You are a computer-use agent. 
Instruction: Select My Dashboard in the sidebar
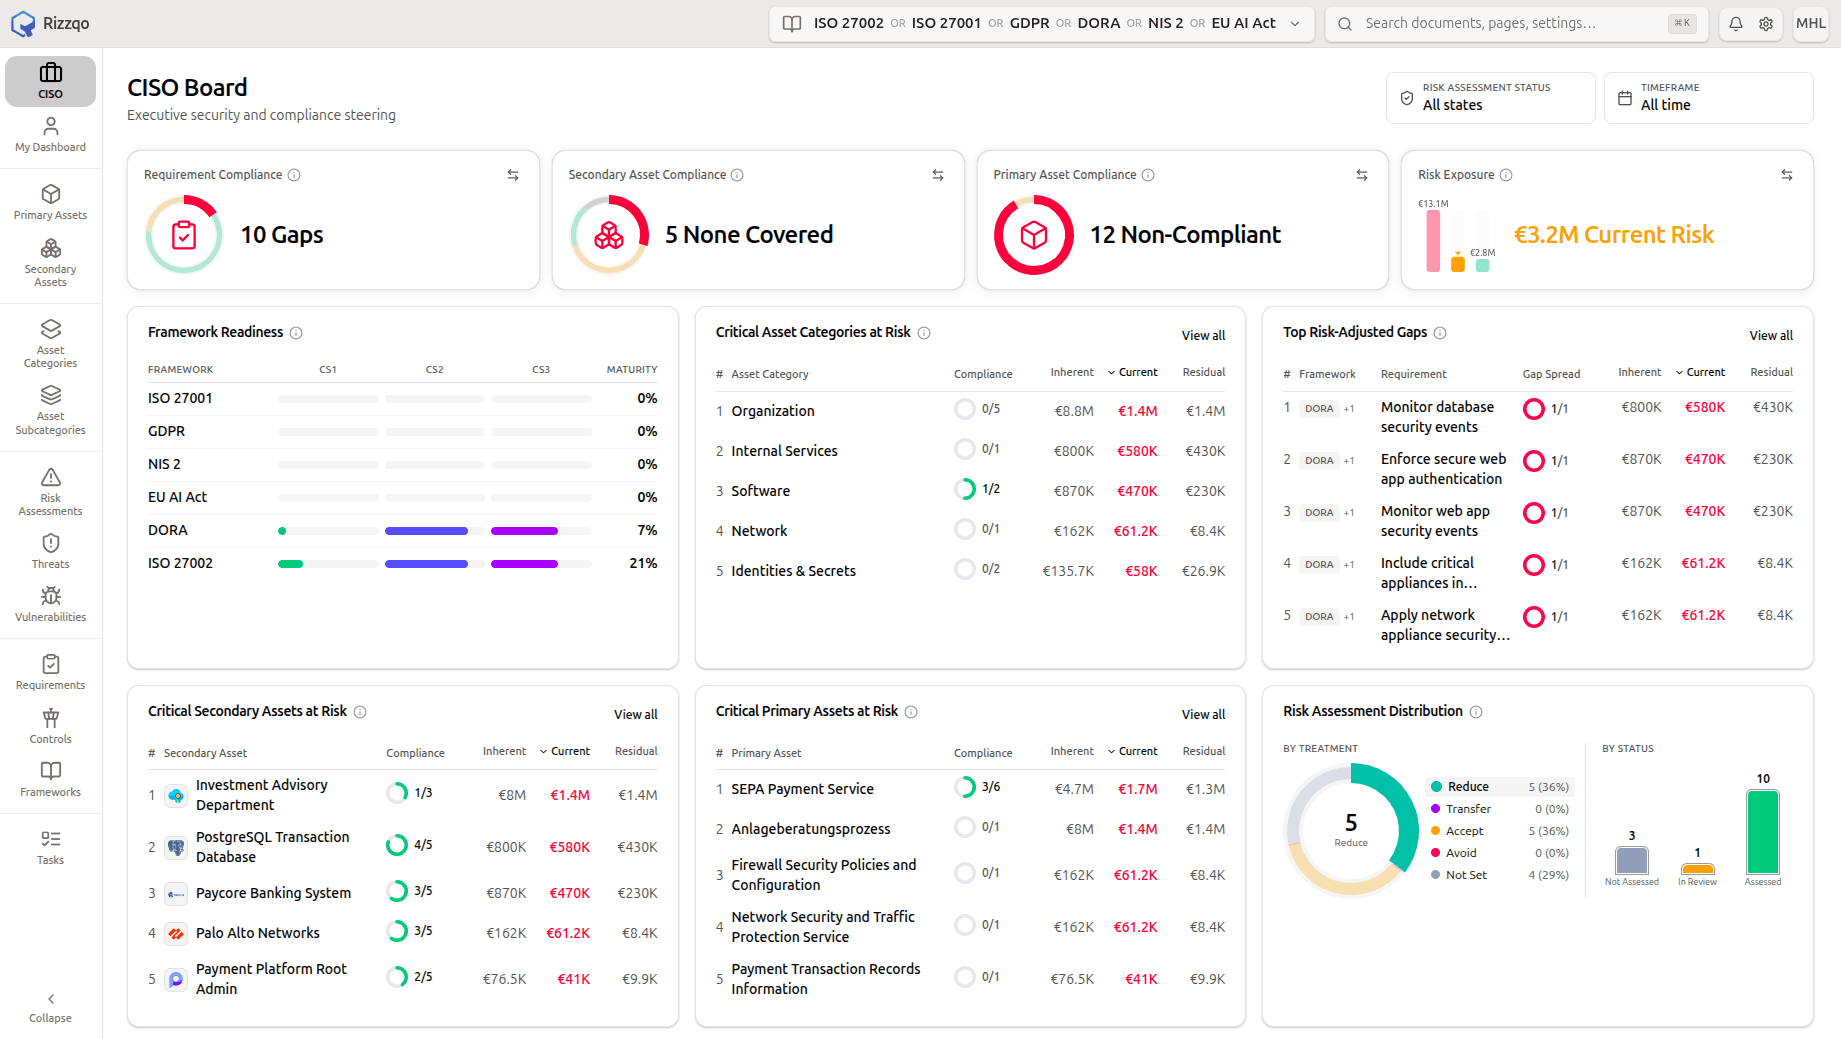pos(50,134)
